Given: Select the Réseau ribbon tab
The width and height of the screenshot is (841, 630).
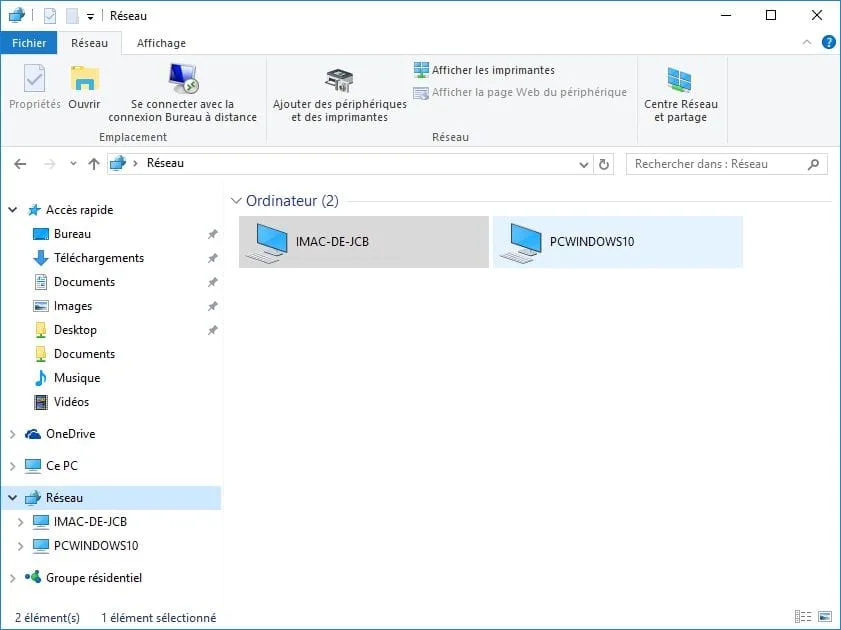Looking at the screenshot, I should pos(89,43).
